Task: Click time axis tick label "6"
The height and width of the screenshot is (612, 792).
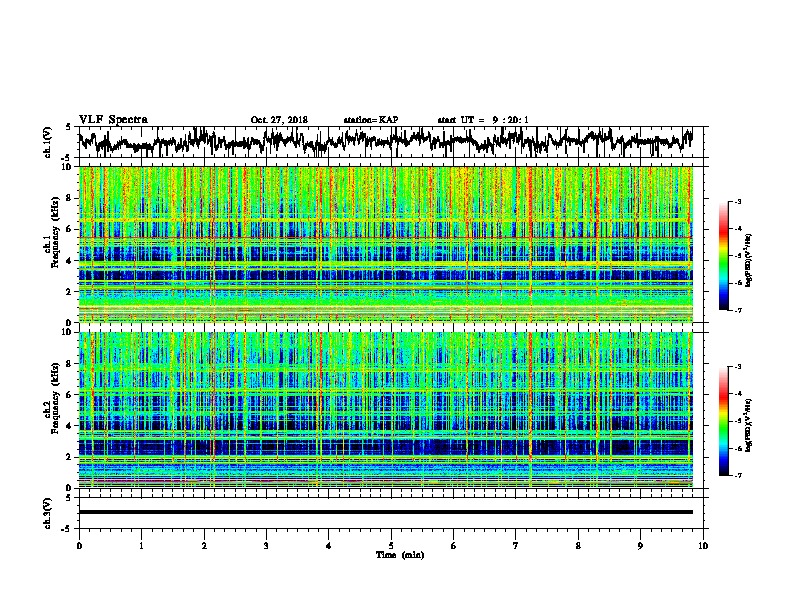Action: (454, 546)
